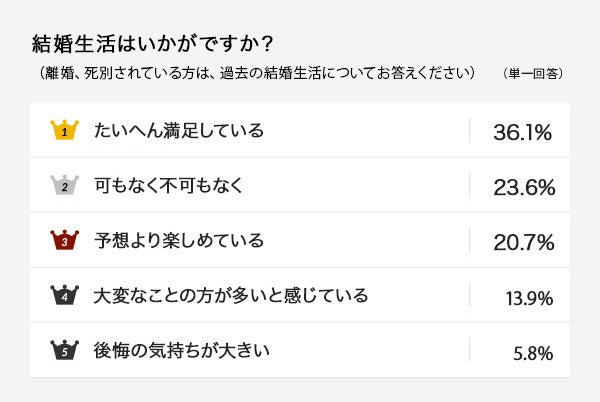This screenshot has width=600, height=402.
Task: Click the gold rank 1 crown icon
Action: pyautogui.click(x=64, y=130)
